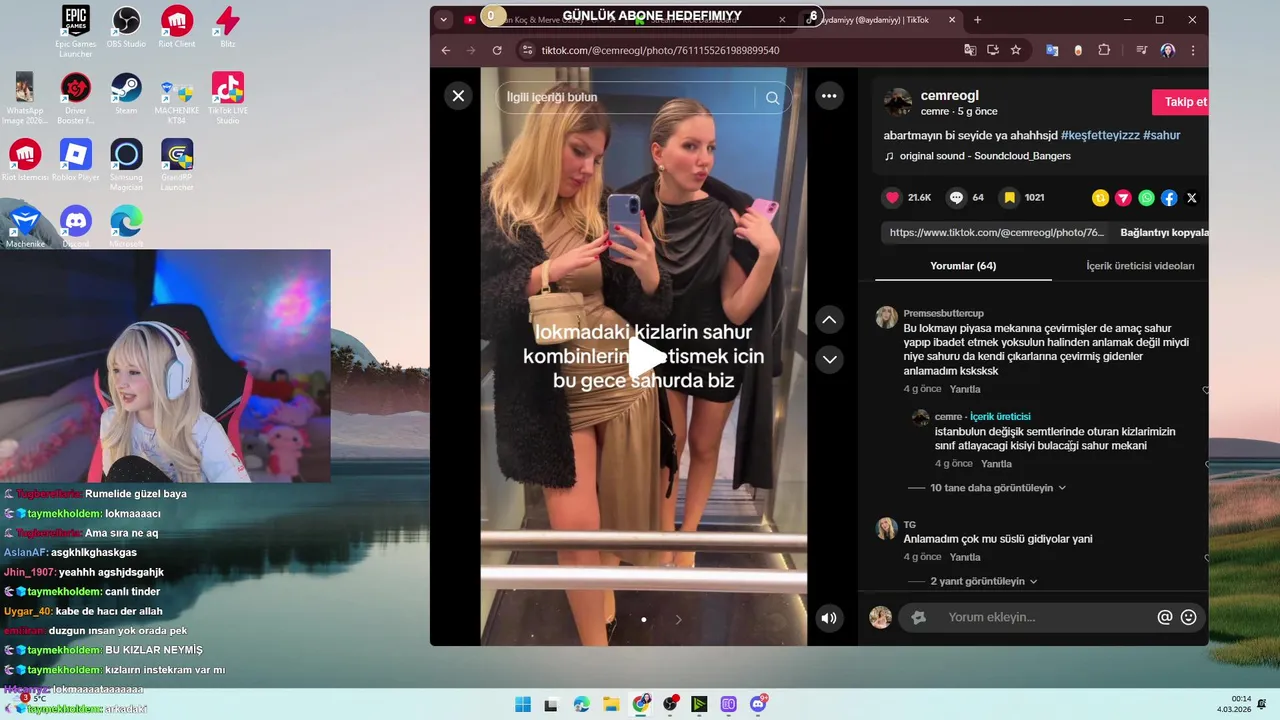Go to previous post with up arrow

pyautogui.click(x=829, y=320)
